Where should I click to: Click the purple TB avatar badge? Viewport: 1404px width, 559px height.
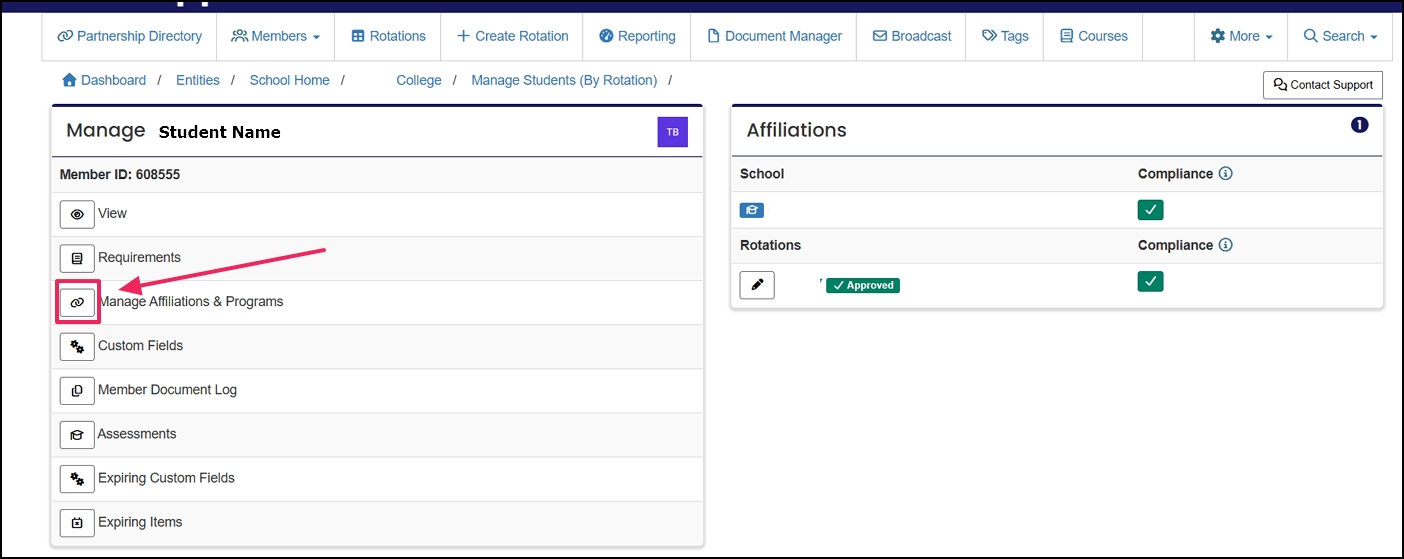[672, 132]
